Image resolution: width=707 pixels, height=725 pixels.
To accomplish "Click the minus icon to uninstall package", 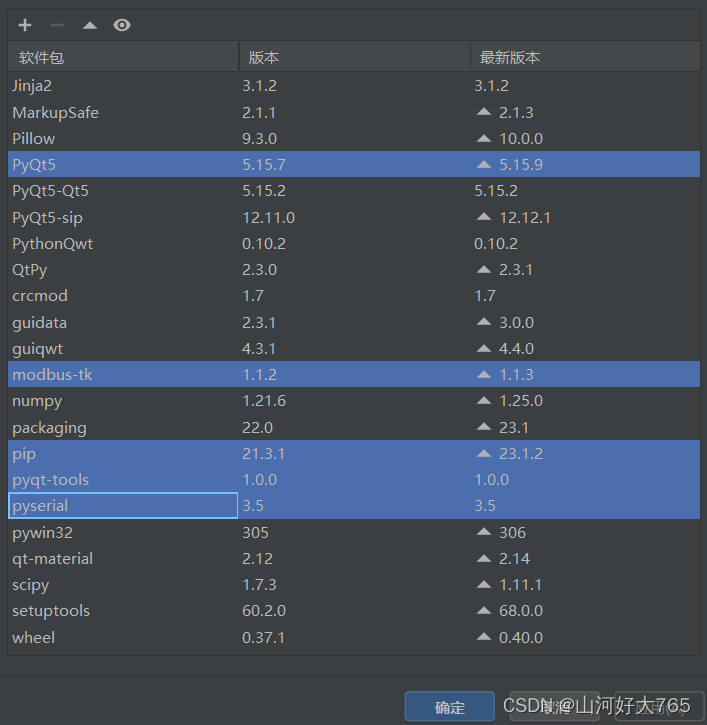I will (x=57, y=25).
